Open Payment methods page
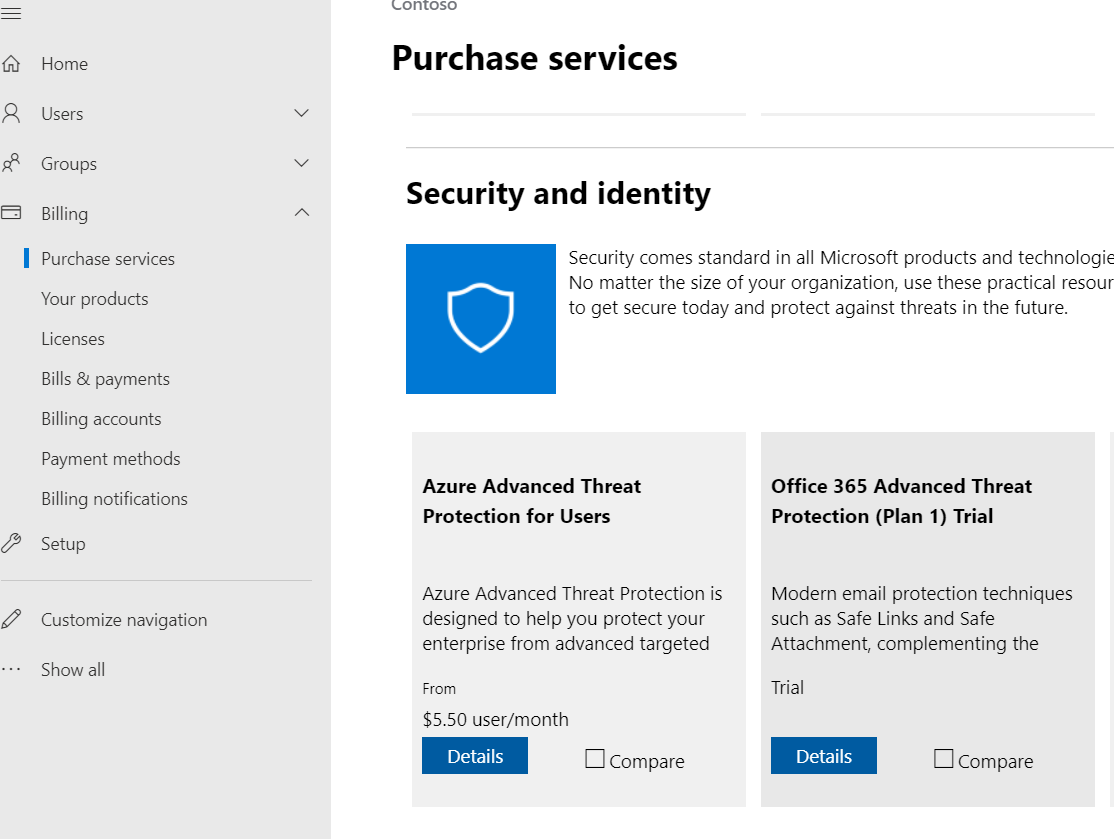This screenshot has height=839, width=1114. pyautogui.click(x=111, y=459)
